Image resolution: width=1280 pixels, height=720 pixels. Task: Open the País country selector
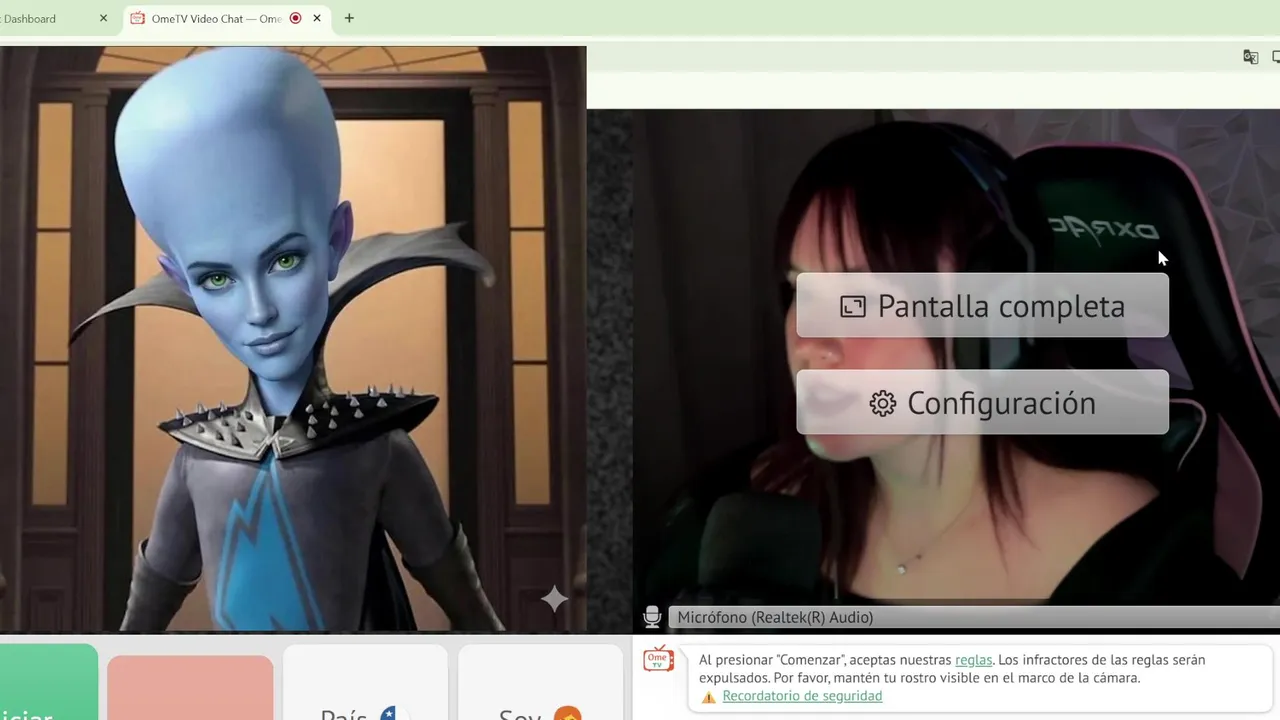365,683
